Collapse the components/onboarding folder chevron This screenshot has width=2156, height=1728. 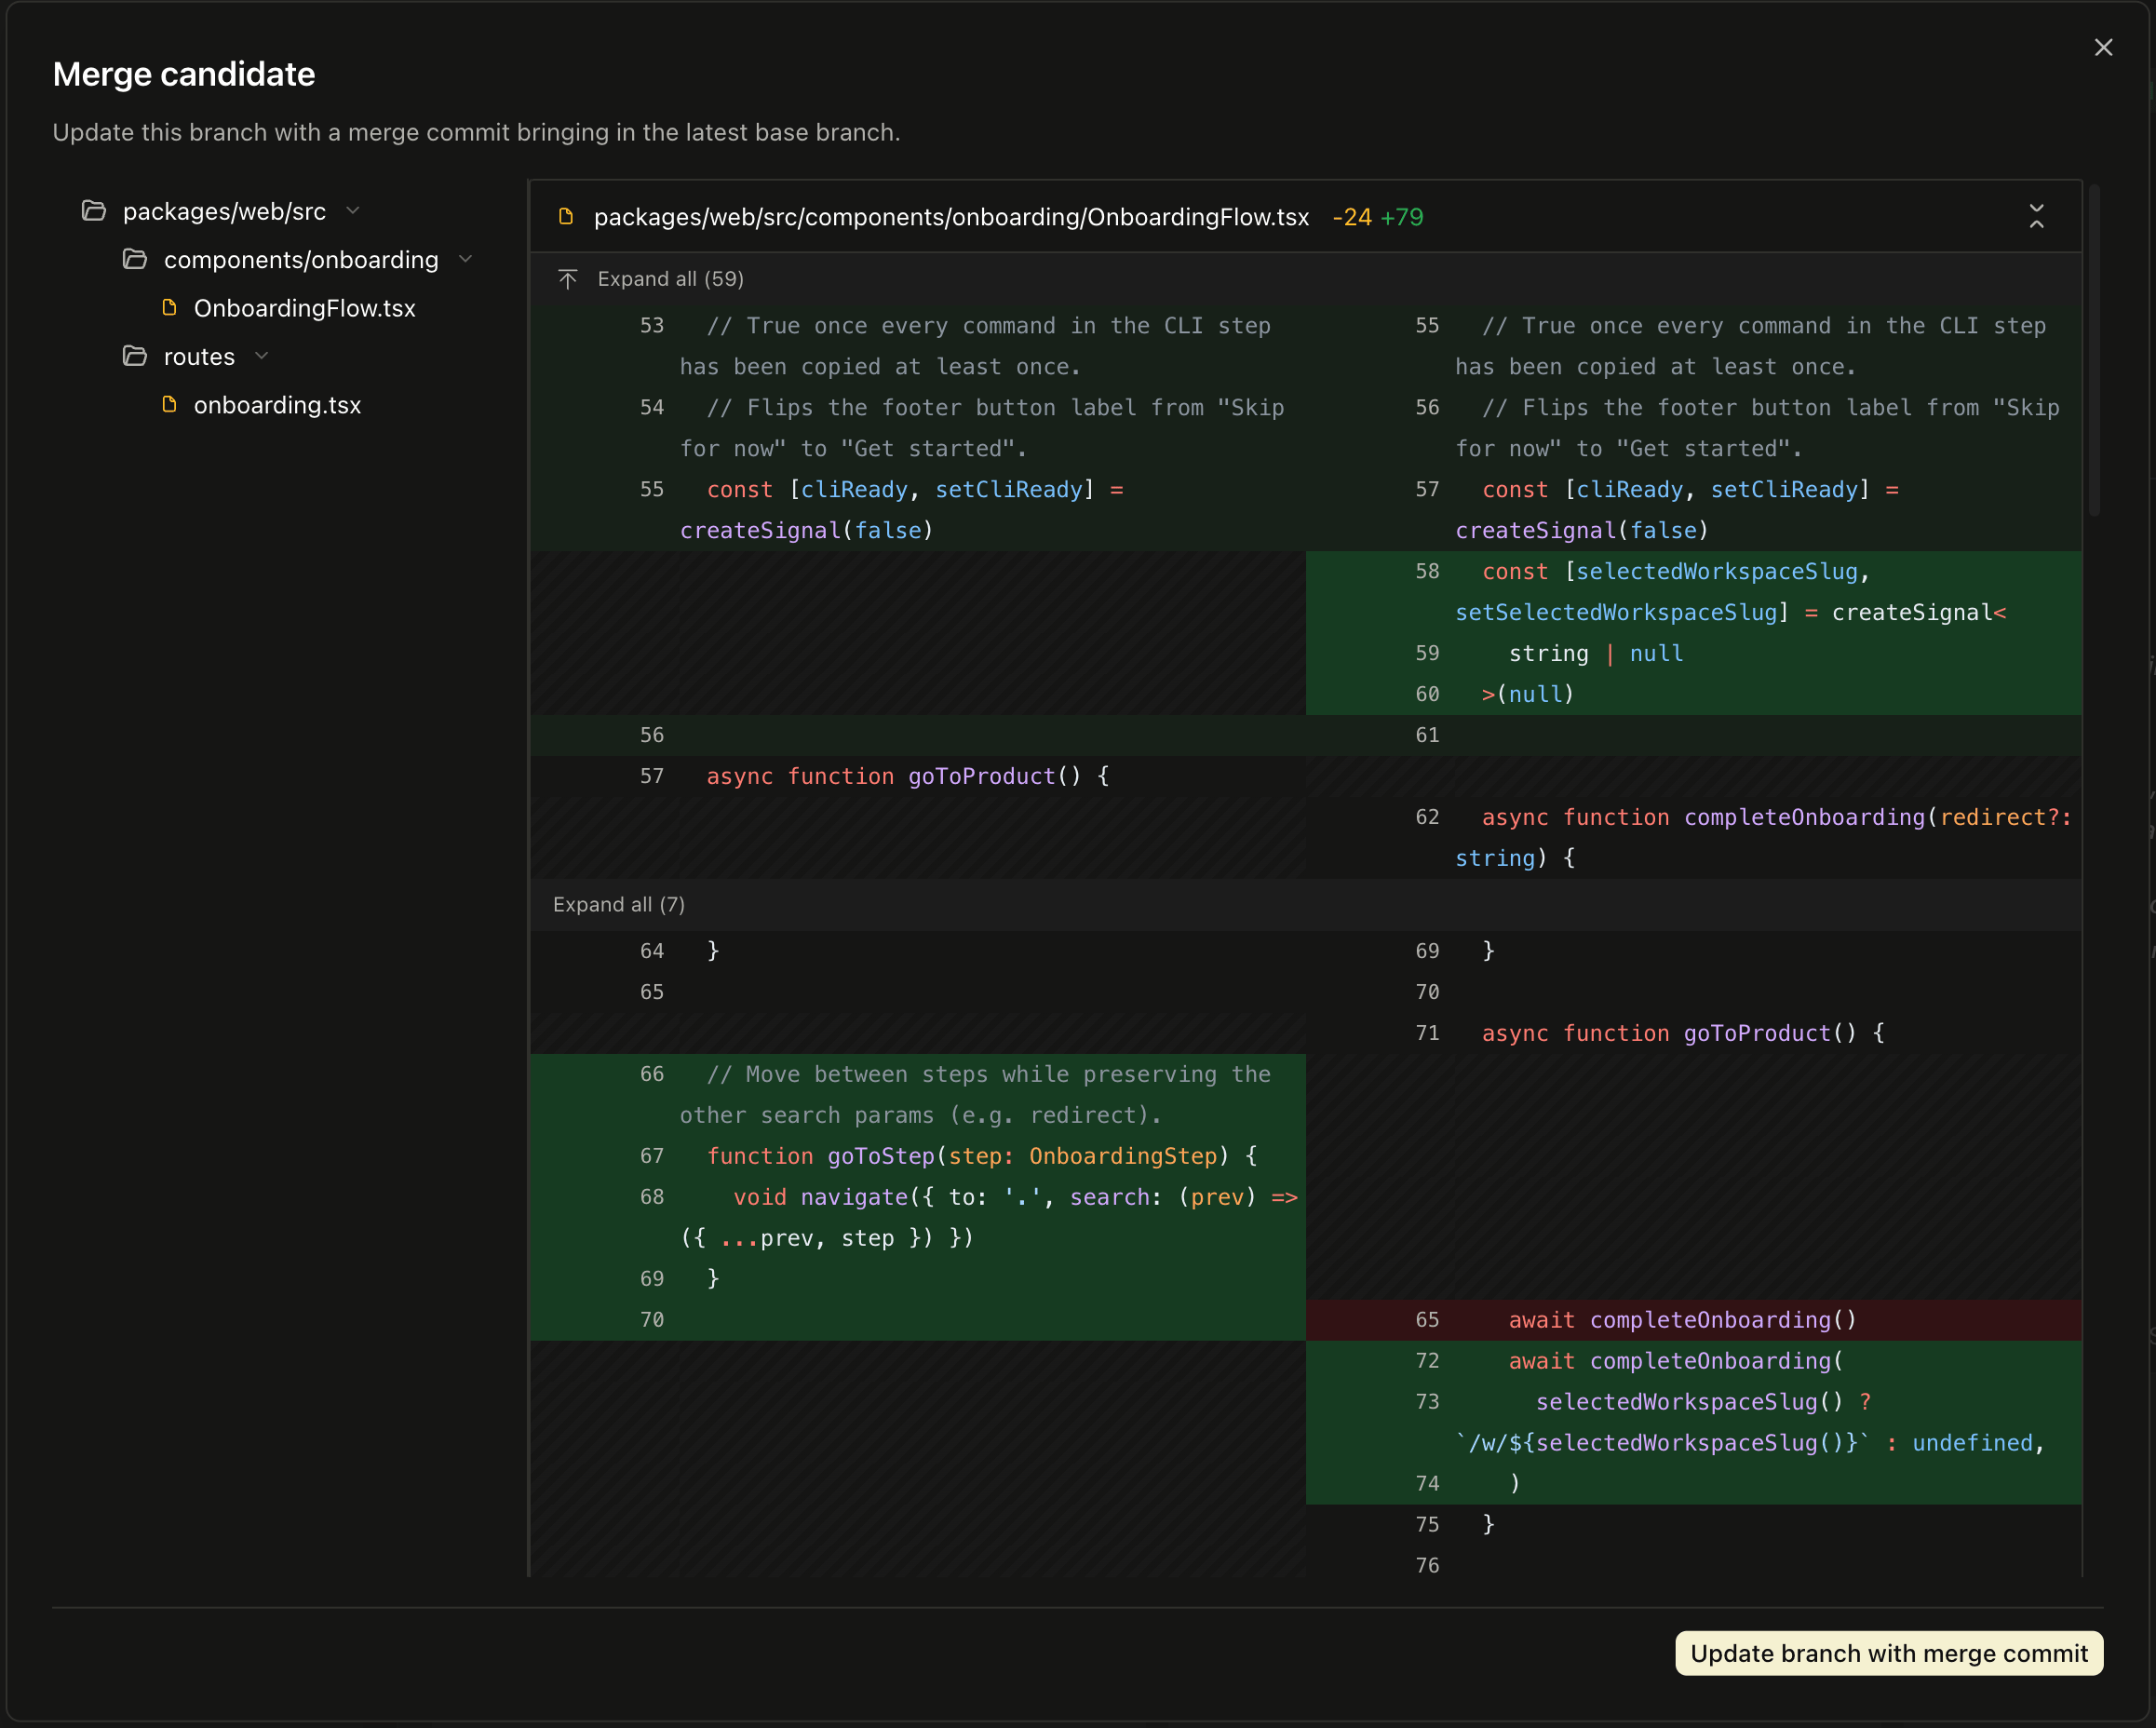(465, 259)
